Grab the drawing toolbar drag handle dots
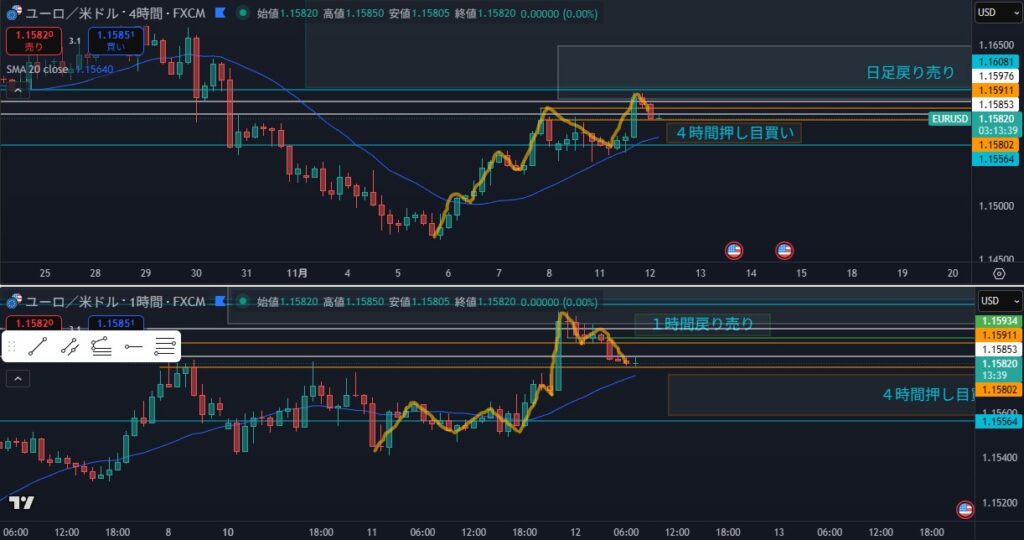The height and width of the screenshot is (540, 1024). click(13, 347)
